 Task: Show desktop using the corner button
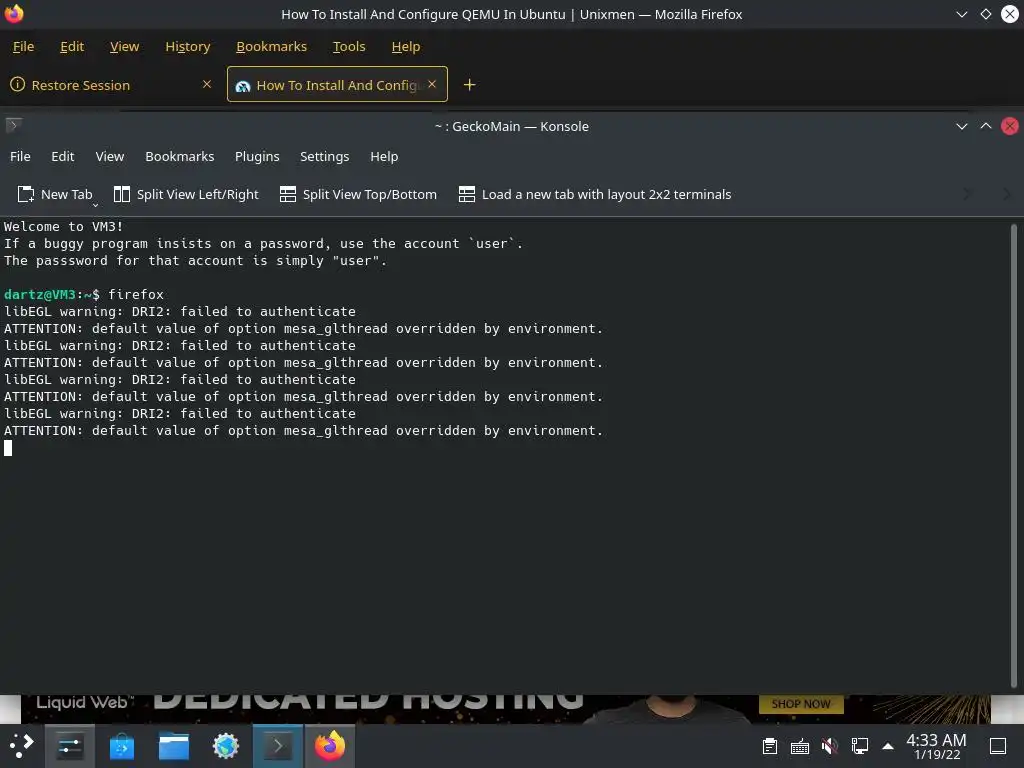coord(998,746)
